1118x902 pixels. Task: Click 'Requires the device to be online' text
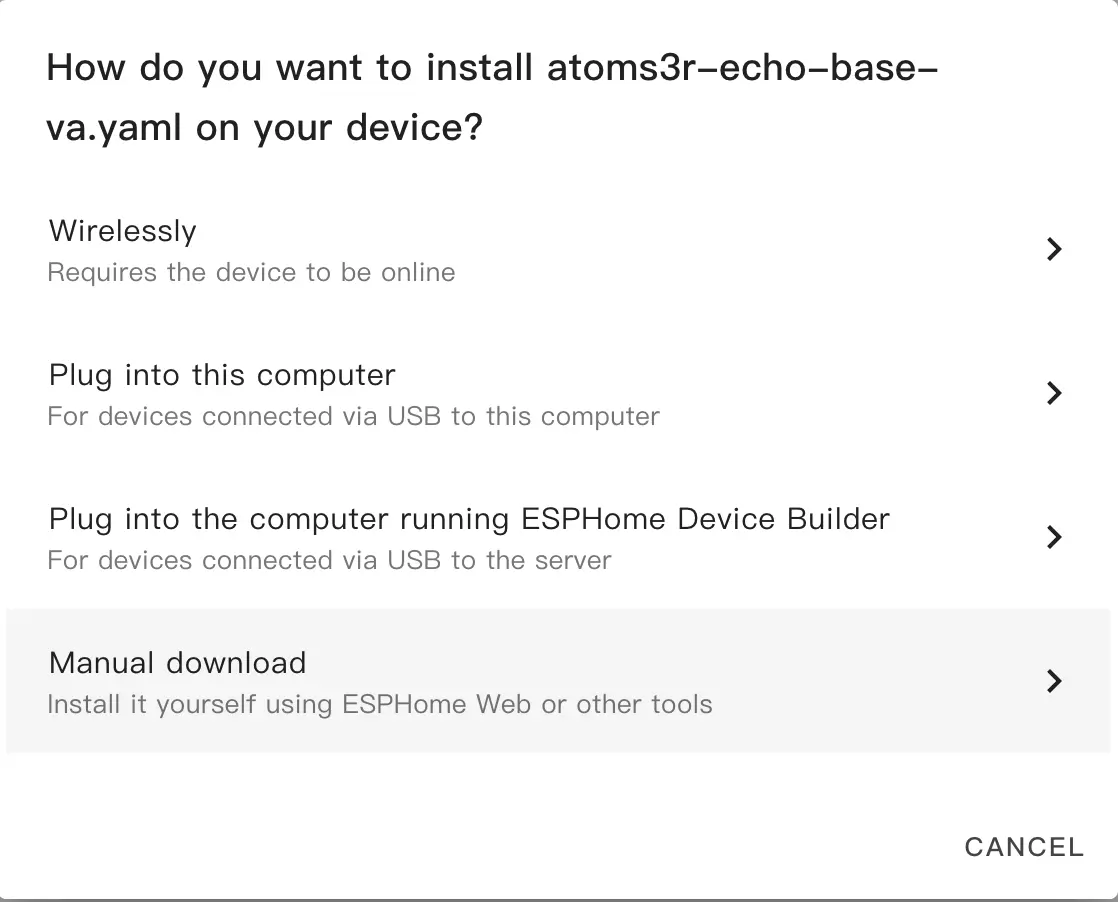click(251, 273)
